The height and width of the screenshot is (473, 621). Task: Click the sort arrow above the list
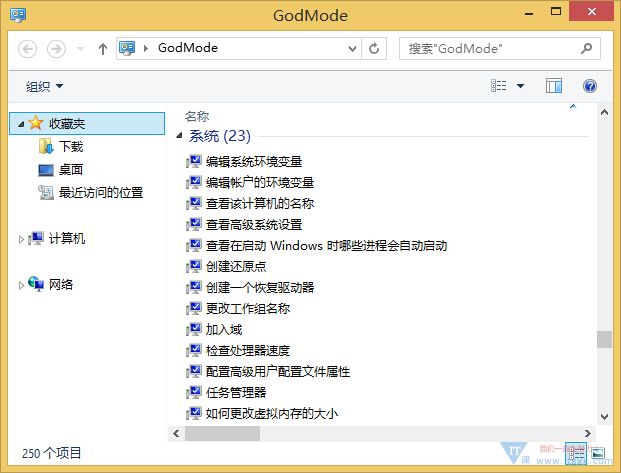(x=573, y=106)
